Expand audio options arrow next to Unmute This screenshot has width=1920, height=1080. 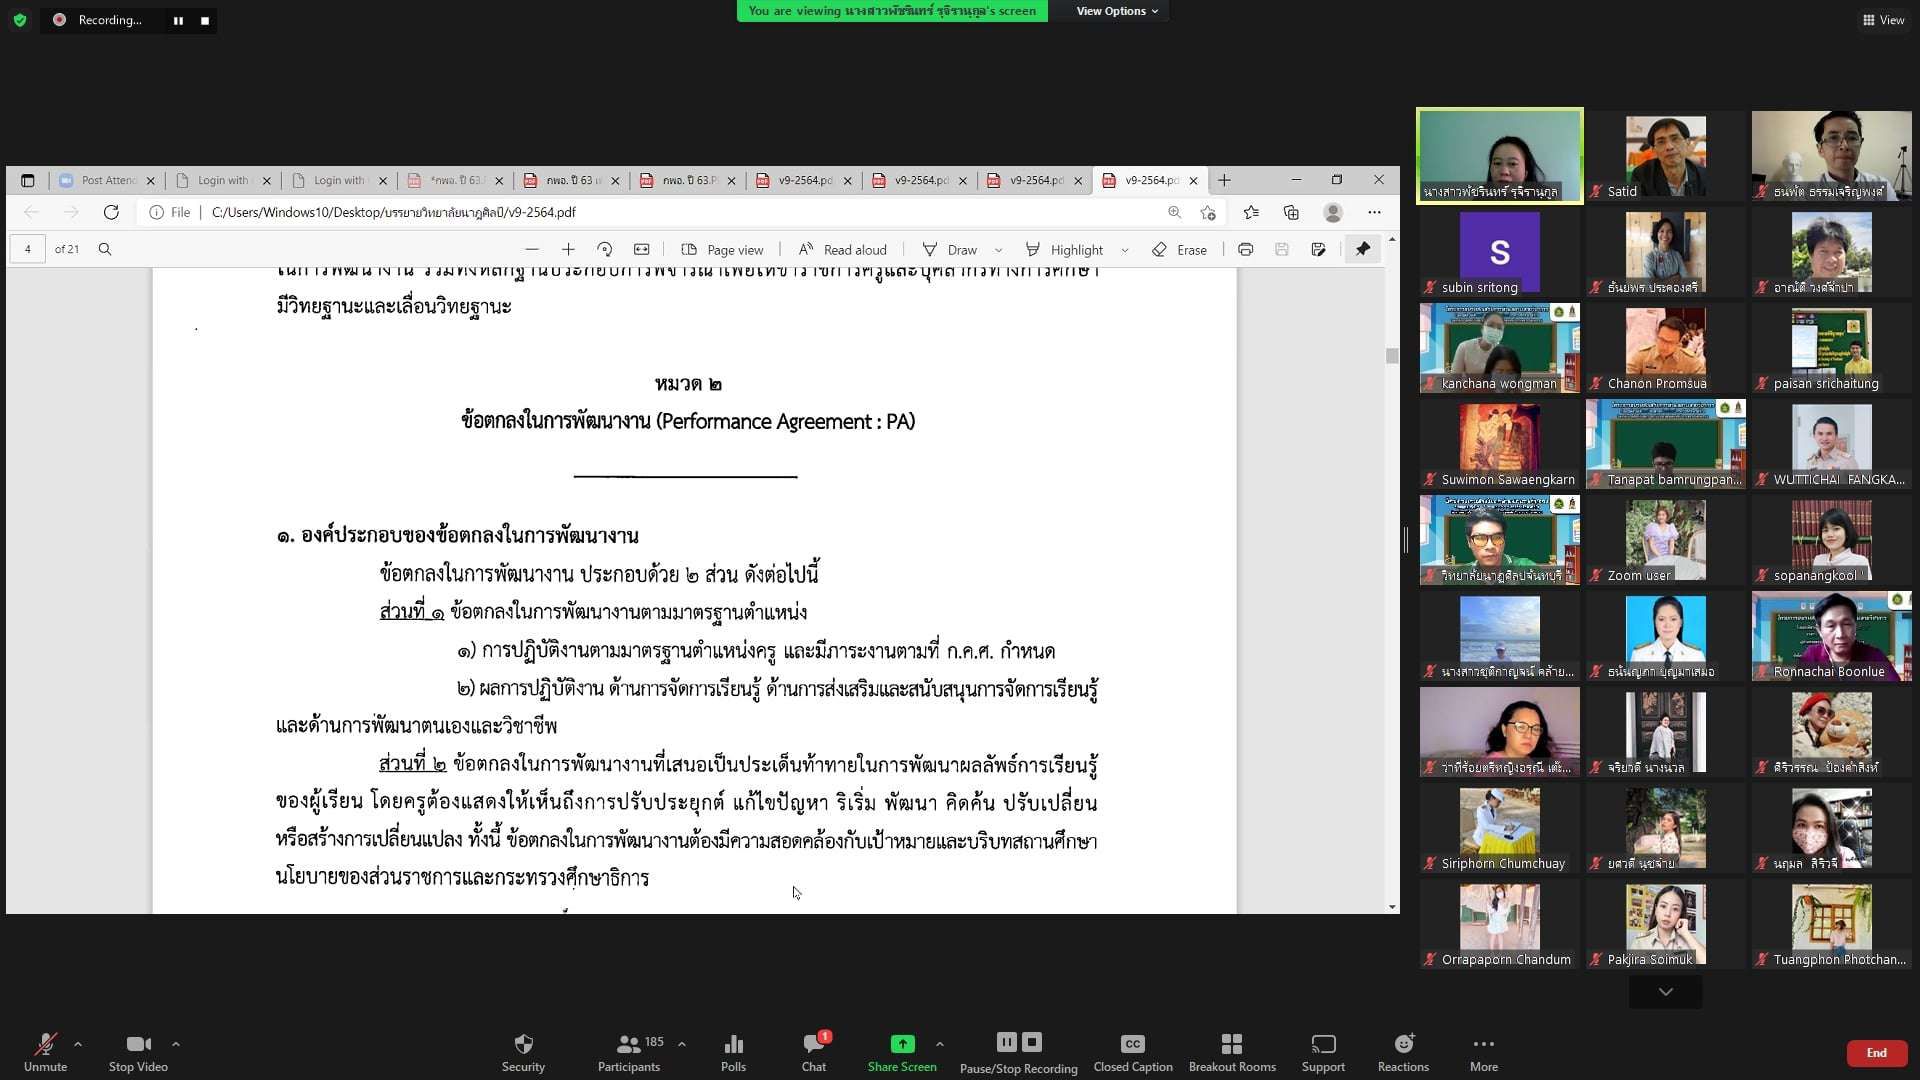(x=78, y=1044)
